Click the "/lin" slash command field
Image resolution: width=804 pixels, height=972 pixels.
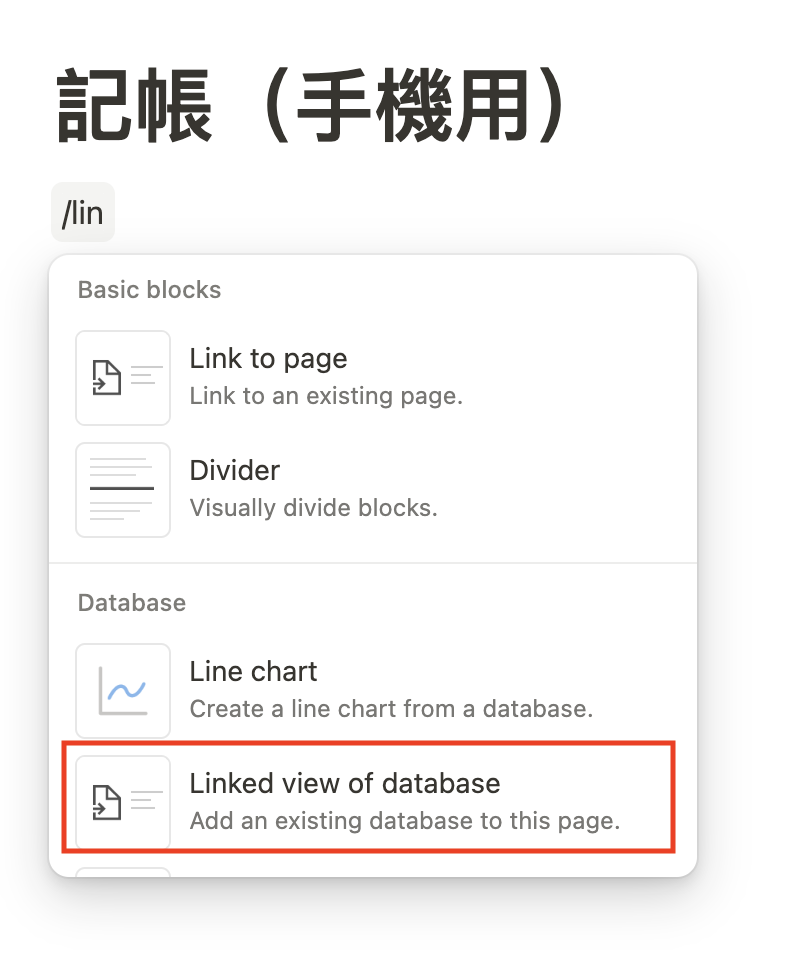pyautogui.click(x=83, y=212)
